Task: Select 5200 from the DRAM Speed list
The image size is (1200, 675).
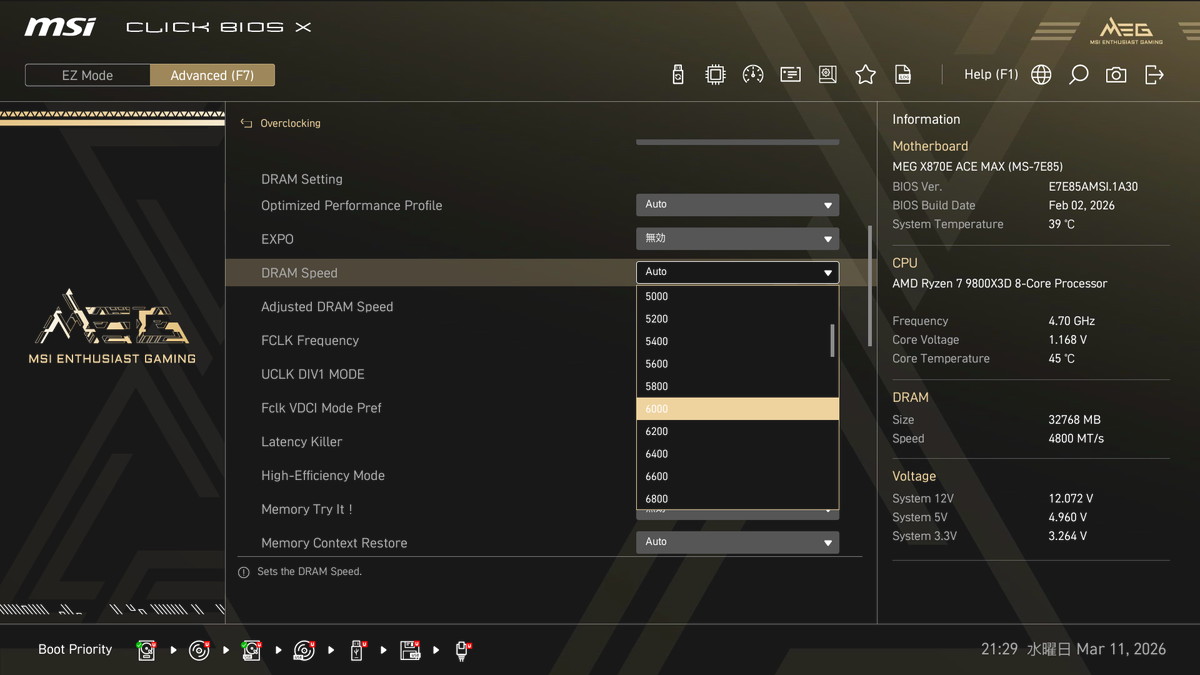Action: [737, 319]
